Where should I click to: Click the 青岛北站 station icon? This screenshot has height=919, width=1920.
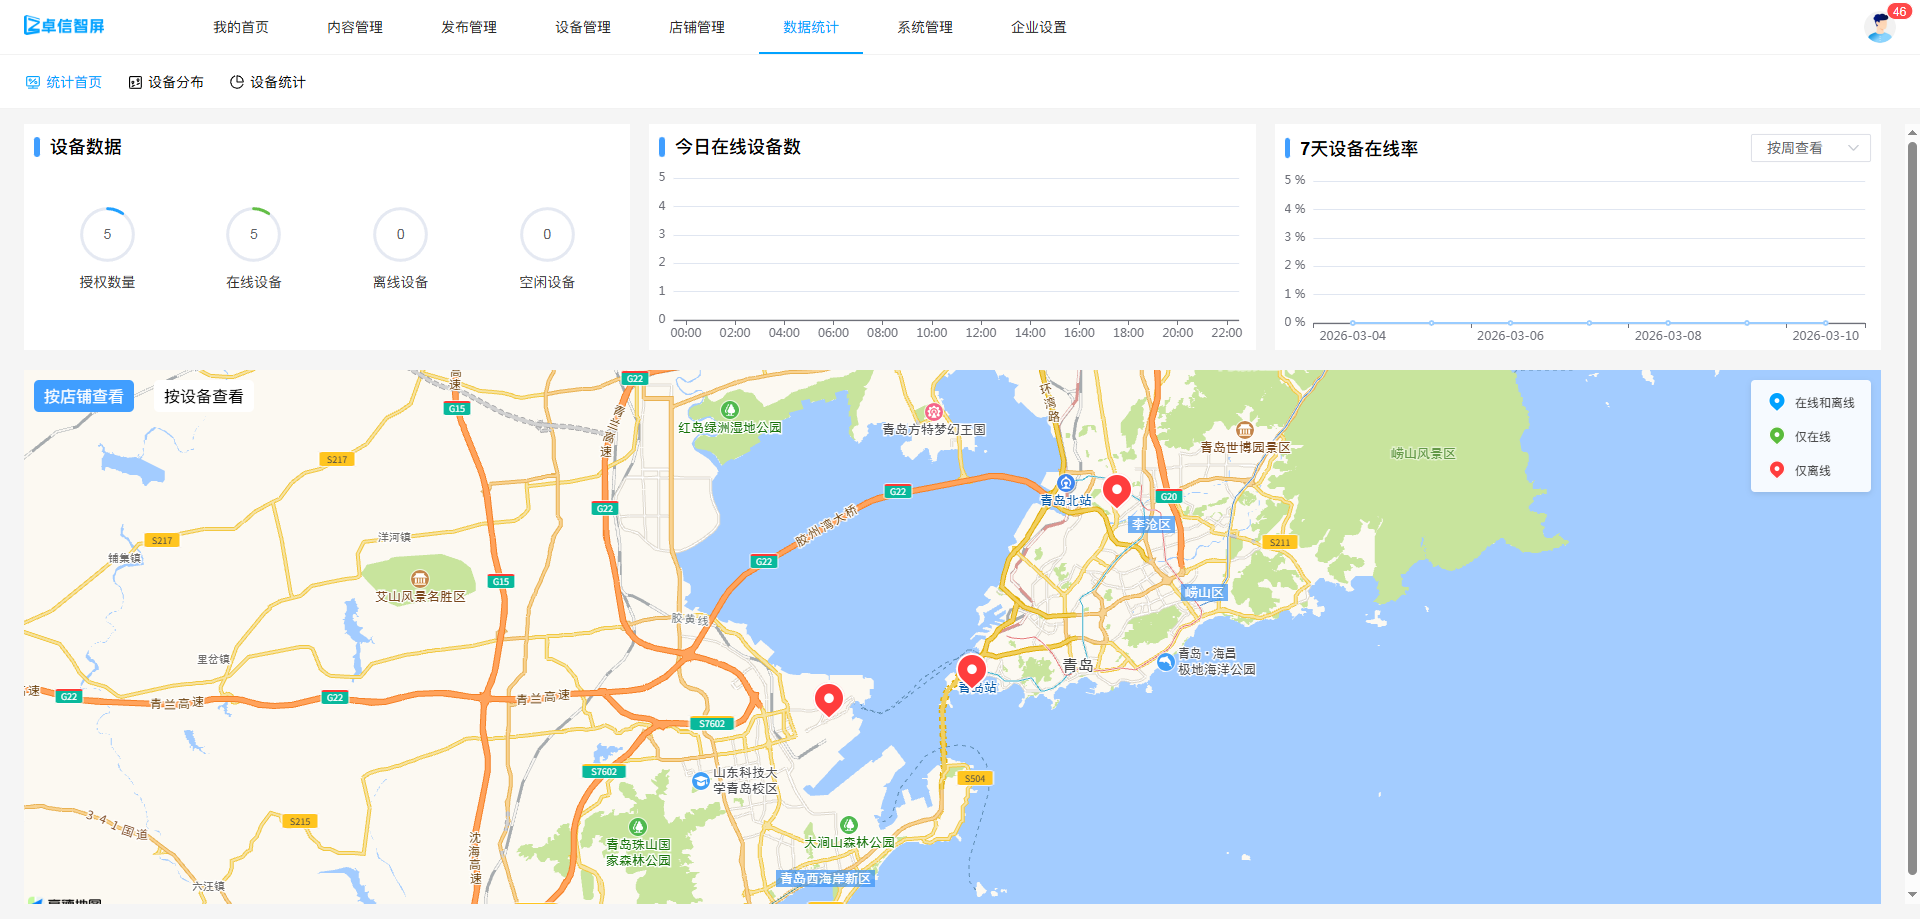pyautogui.click(x=1066, y=483)
